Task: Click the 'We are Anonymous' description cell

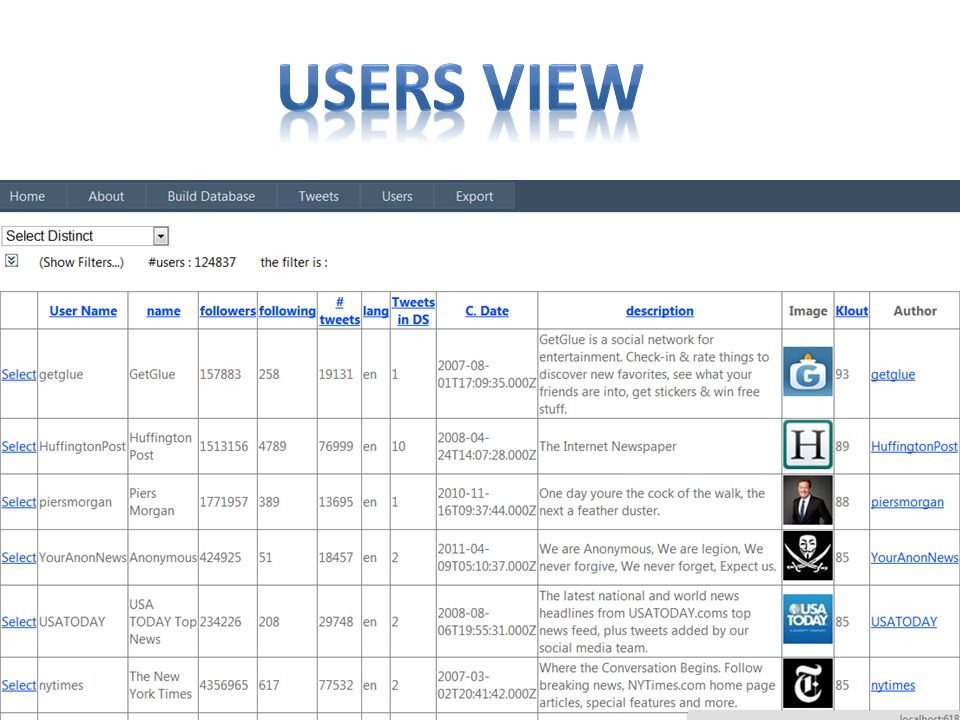Action: tap(658, 557)
